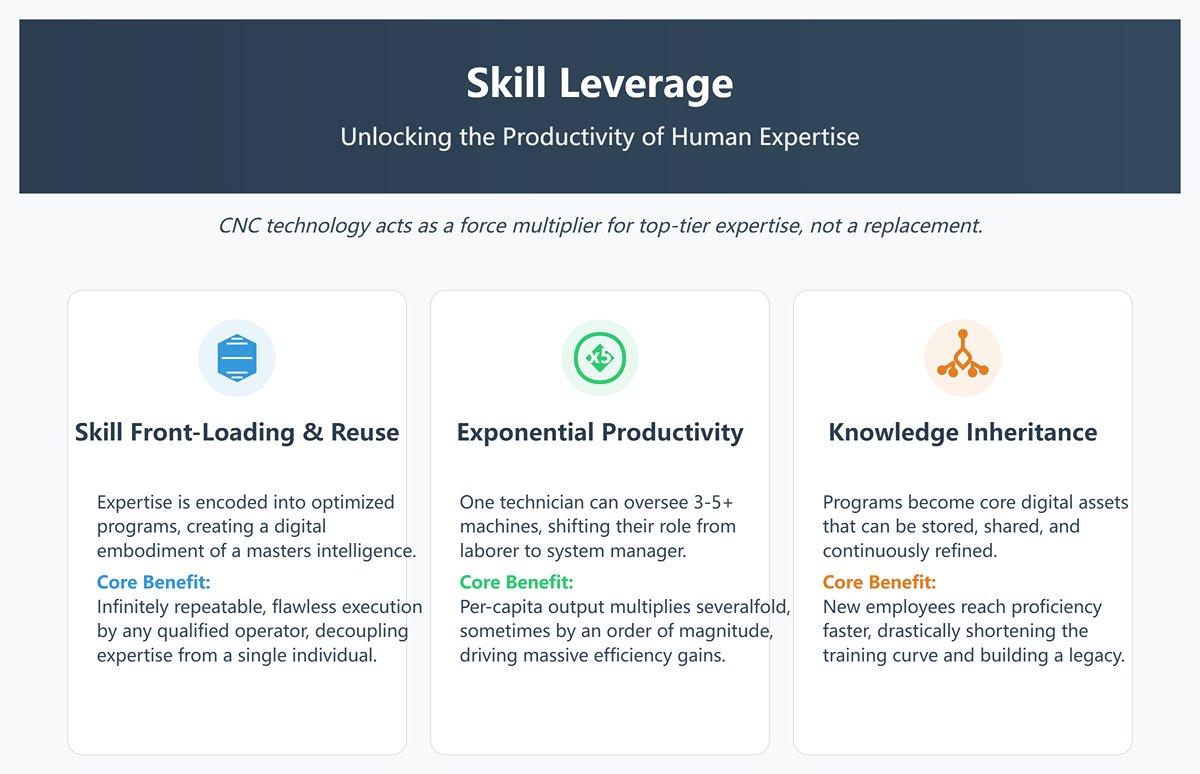Click the orange Core Benefit label
This screenshot has height=774, width=1200.
pos(880,582)
